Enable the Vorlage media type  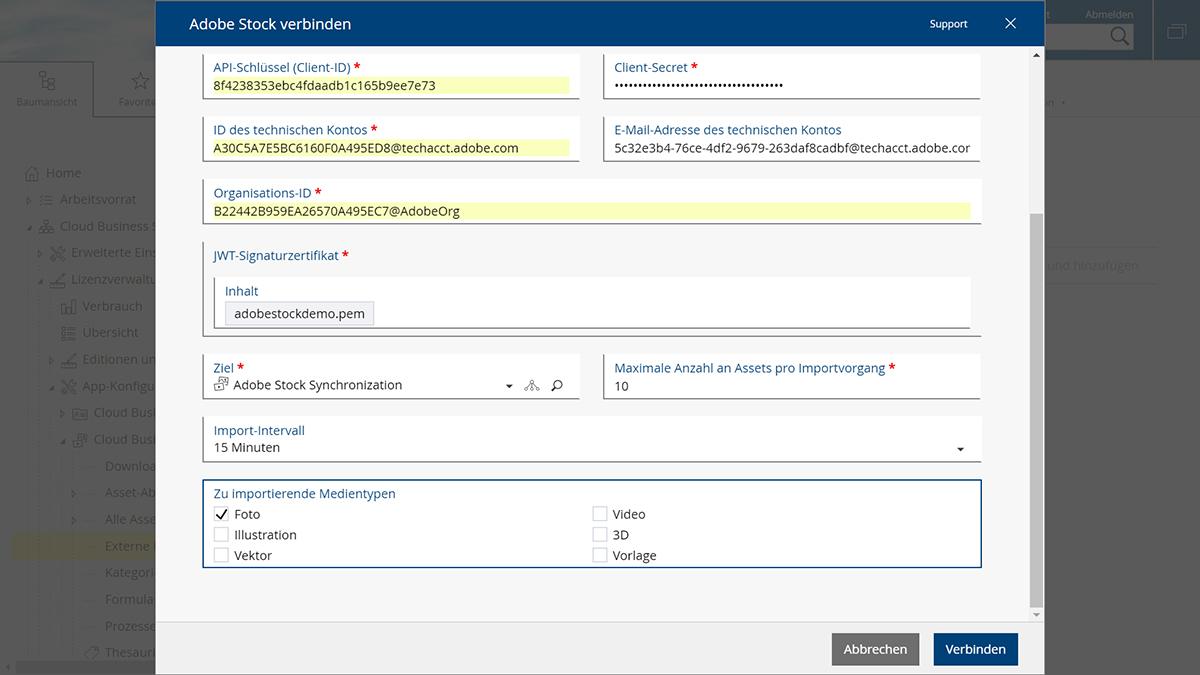coord(600,555)
